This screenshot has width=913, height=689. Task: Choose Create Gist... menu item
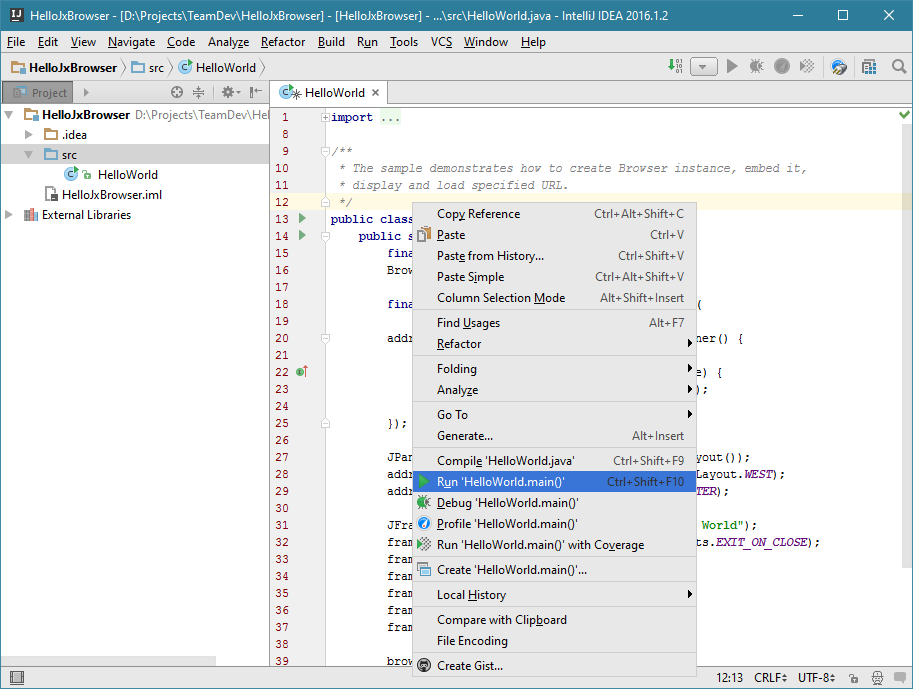click(x=554, y=666)
